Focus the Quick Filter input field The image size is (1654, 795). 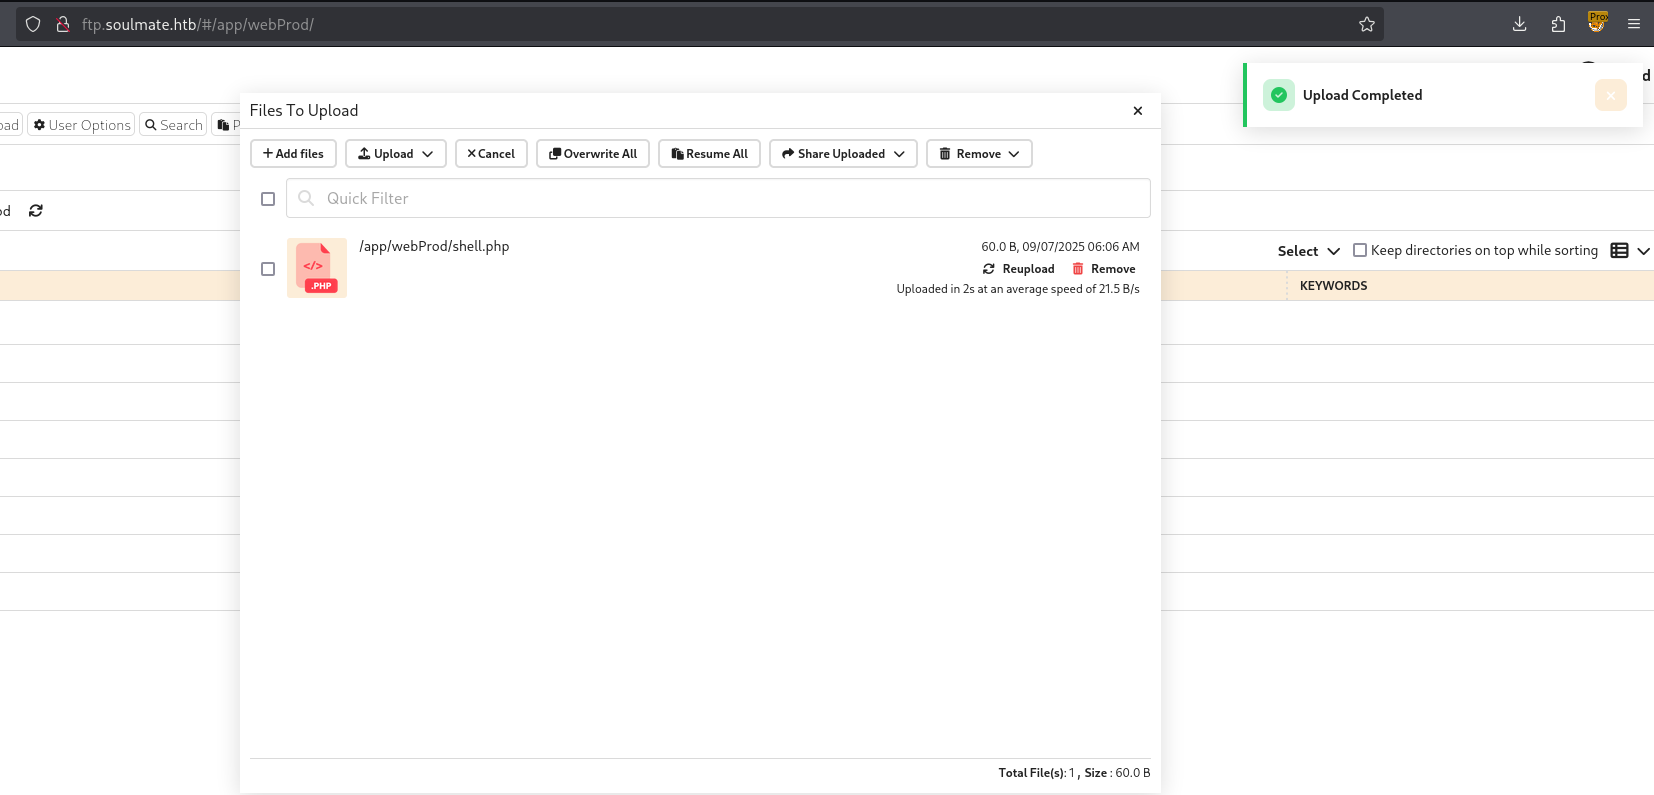coord(718,198)
